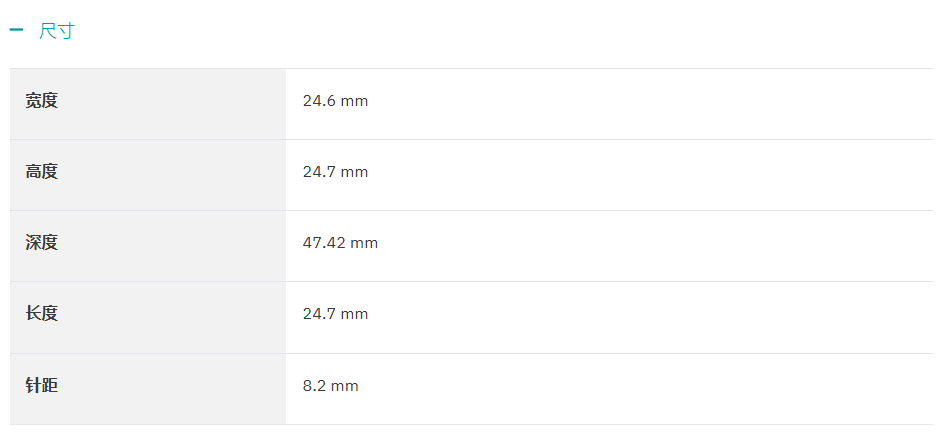This screenshot has width=946, height=440.
Task: Click empty area of the 针距 row
Action: coord(652,389)
